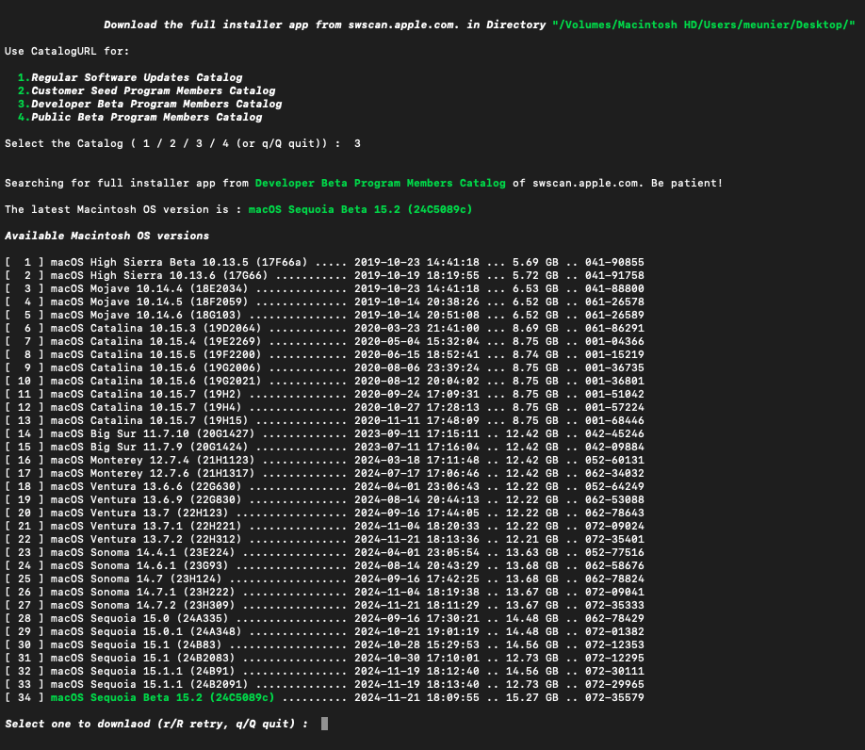The image size is (865, 750).
Task: Click the macOS Catalina 10.15.7 (19H15) line
Action: pos(324,421)
